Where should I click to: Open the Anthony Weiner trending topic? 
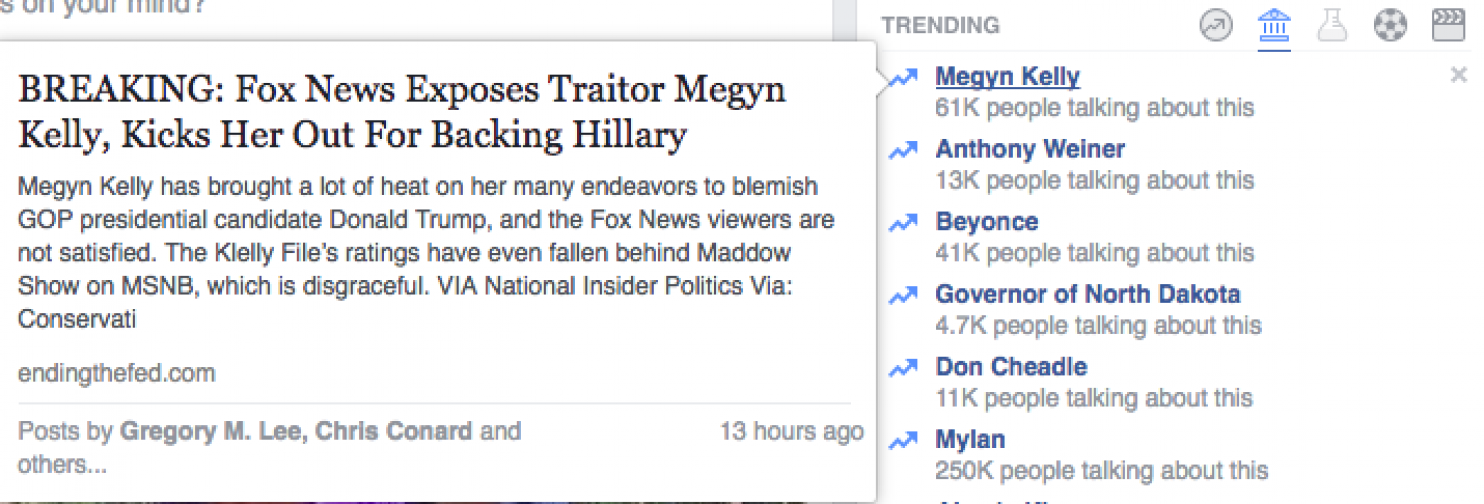pyautogui.click(x=1030, y=150)
